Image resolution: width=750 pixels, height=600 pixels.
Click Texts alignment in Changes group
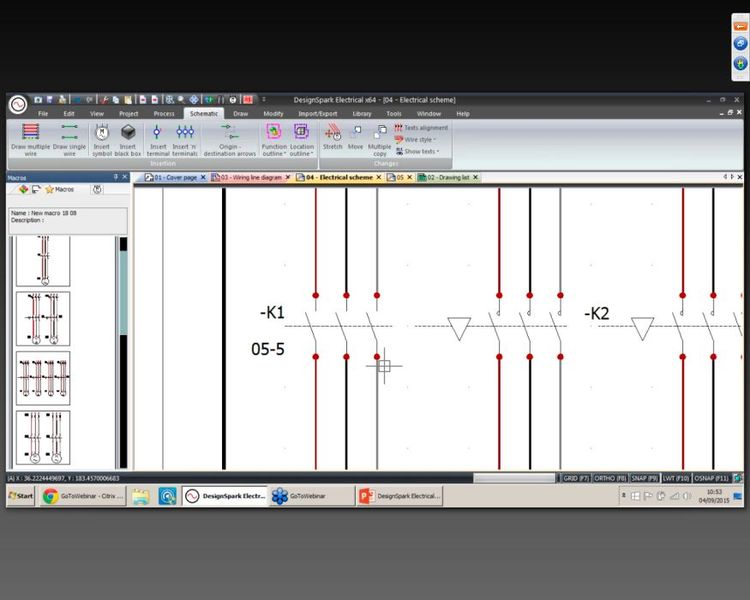pyautogui.click(x=421, y=128)
